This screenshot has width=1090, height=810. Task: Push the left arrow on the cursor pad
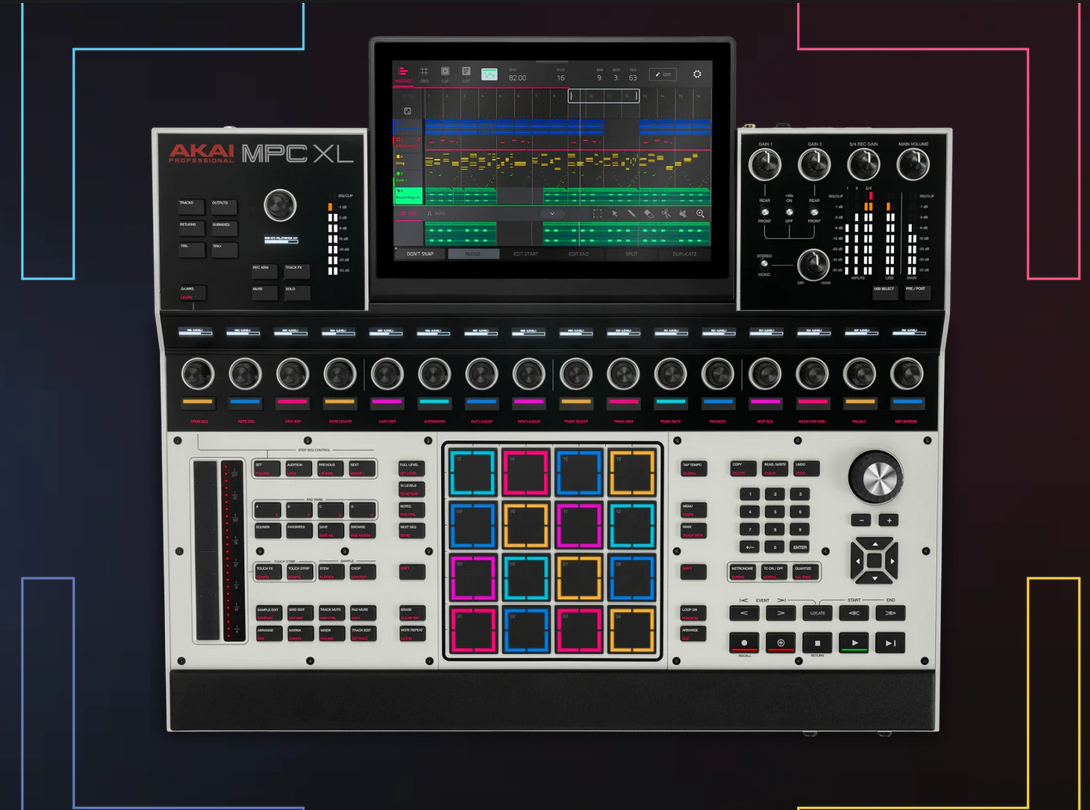tap(858, 560)
